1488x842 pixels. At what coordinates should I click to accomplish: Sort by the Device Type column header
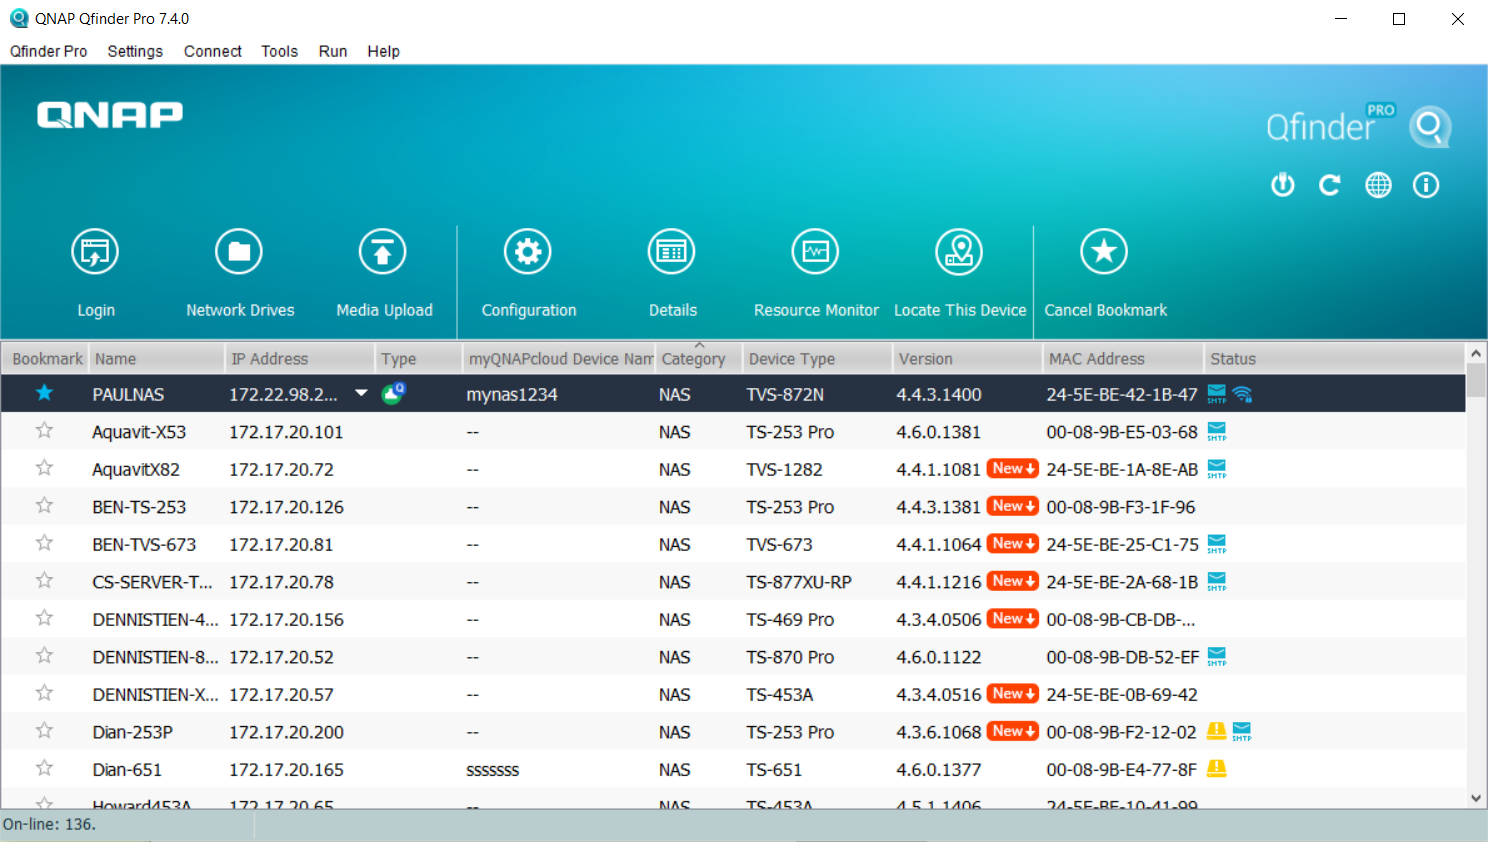816,358
